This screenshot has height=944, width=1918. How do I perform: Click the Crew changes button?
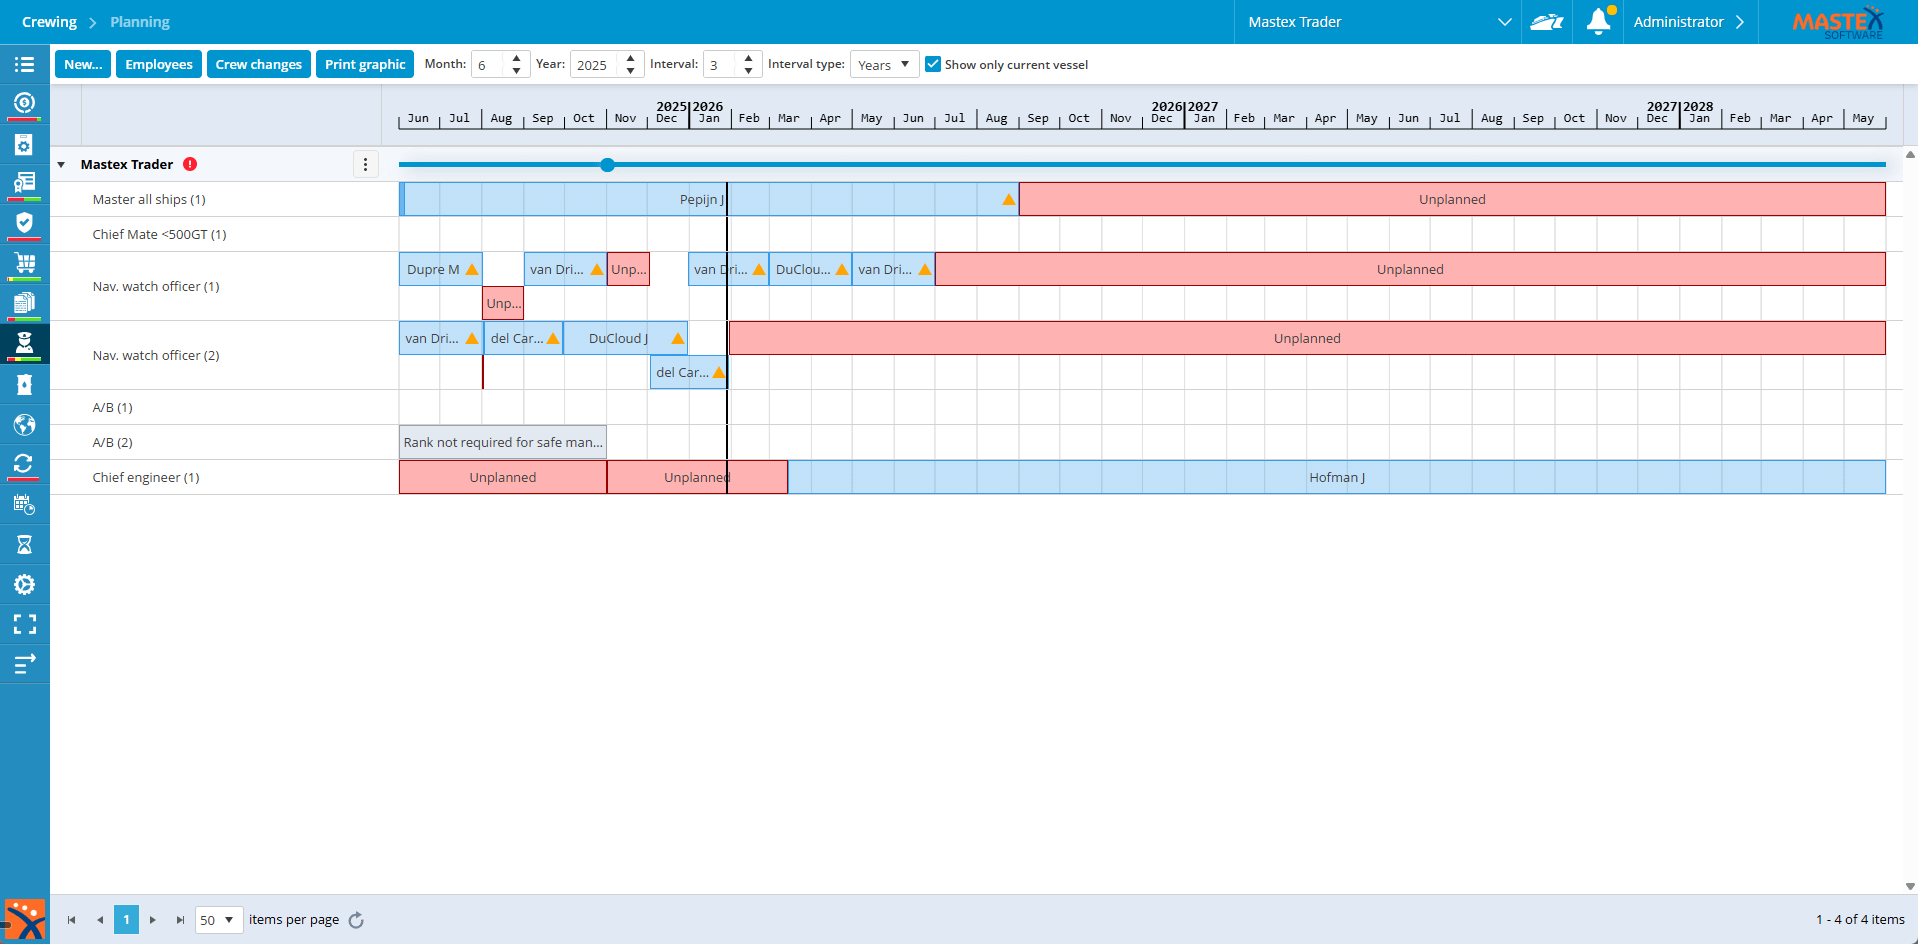click(x=258, y=64)
